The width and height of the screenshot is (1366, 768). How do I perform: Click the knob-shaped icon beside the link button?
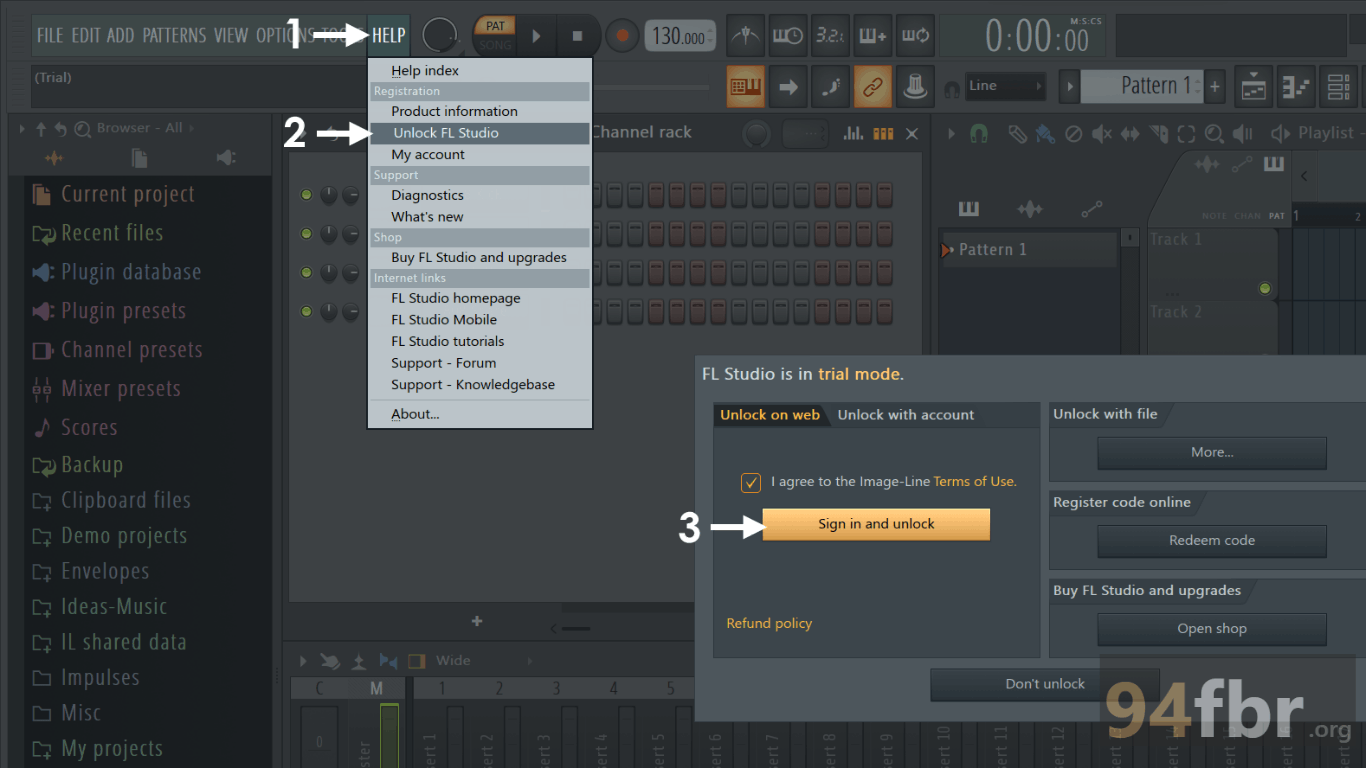coord(915,87)
